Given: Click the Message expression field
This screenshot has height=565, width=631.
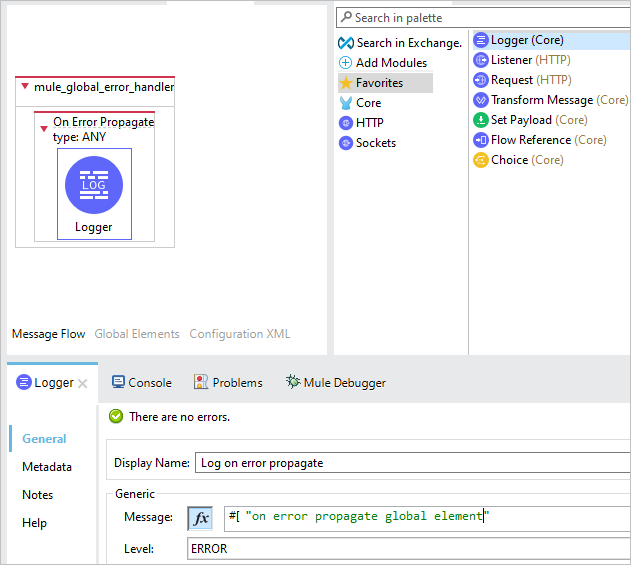Looking at the screenshot, I should click(x=427, y=518).
